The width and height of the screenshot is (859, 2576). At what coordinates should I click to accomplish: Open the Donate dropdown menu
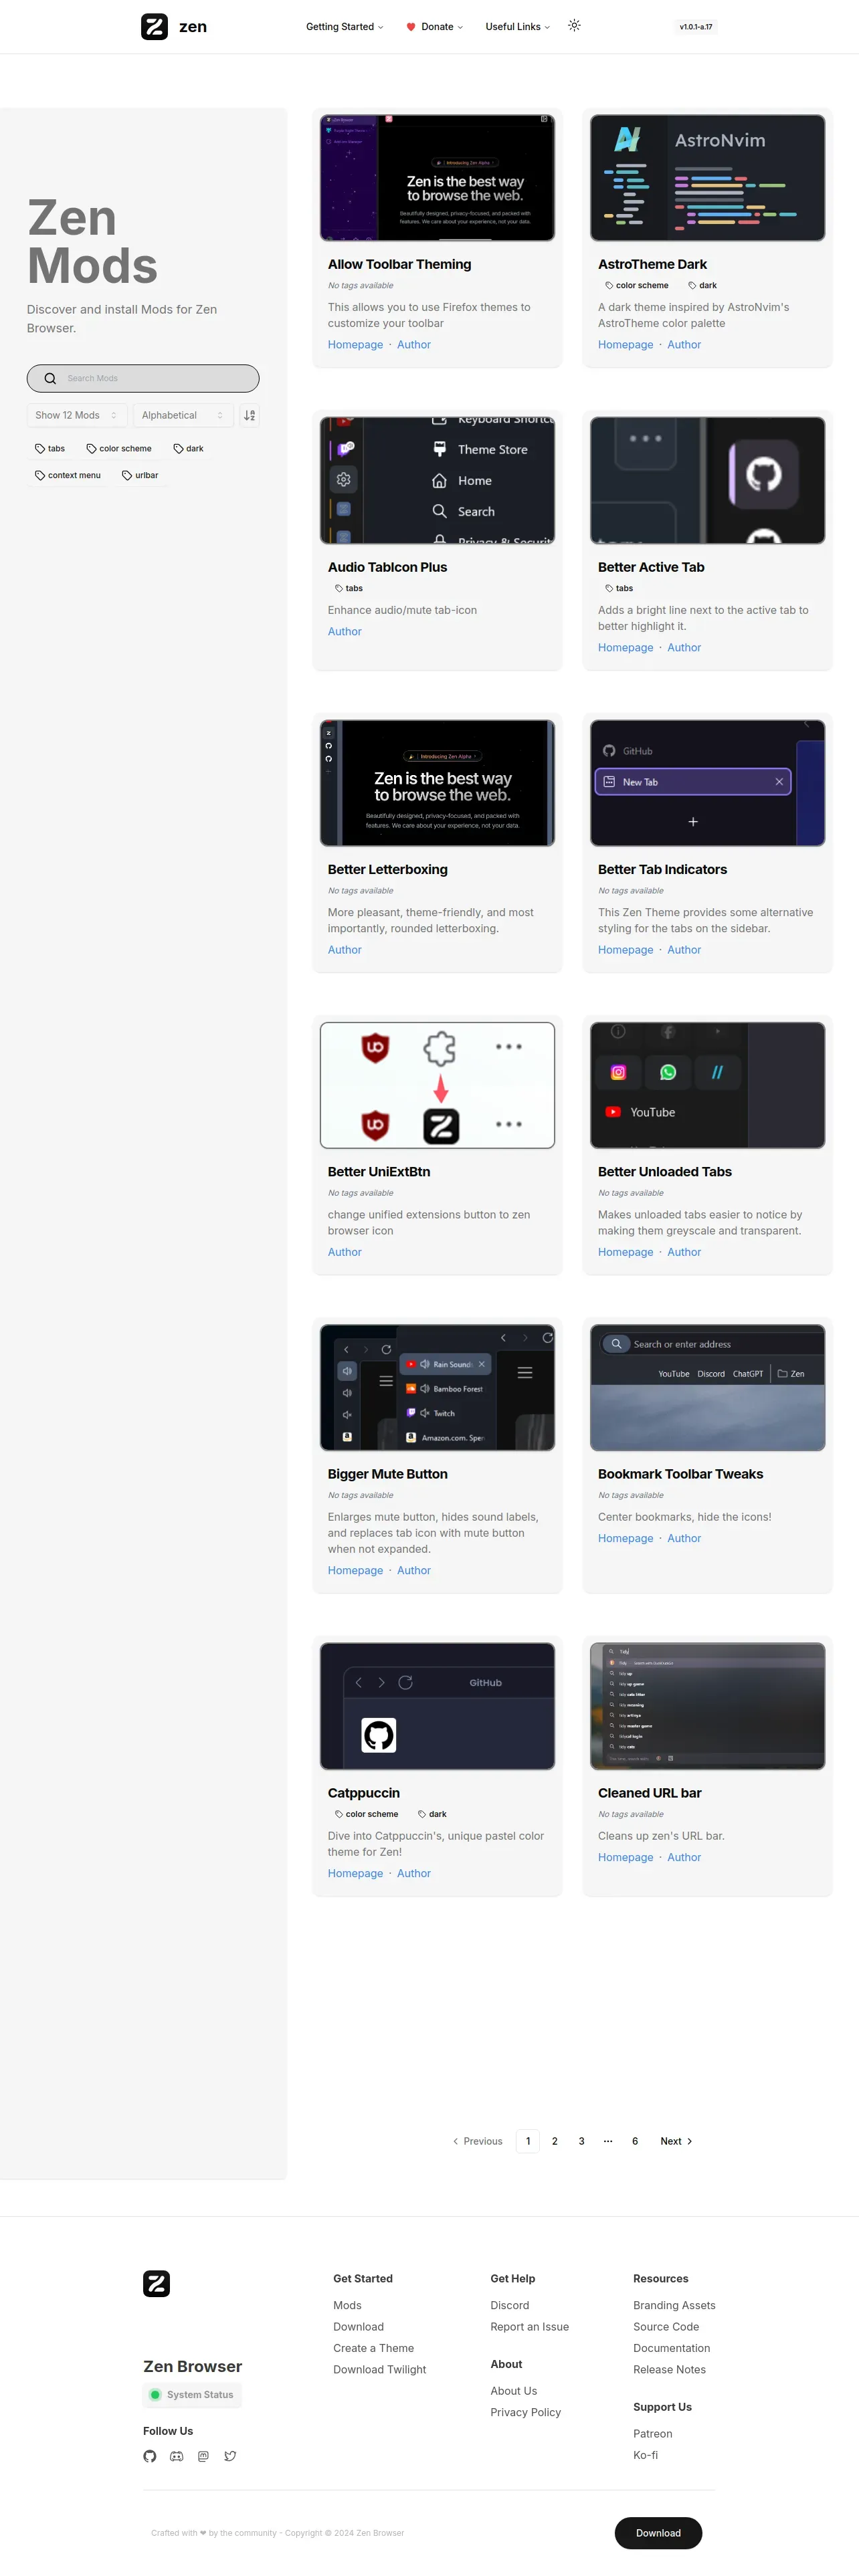coord(434,27)
